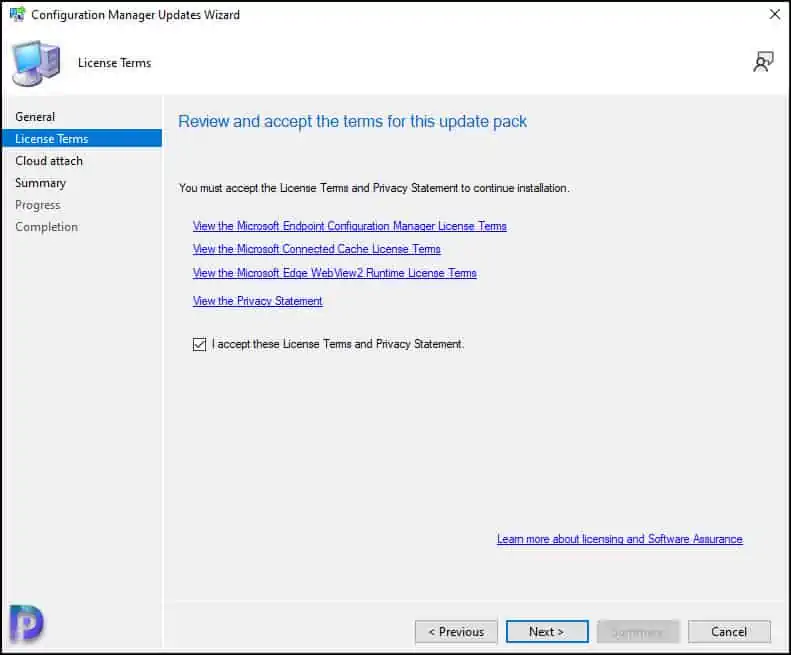791x655 pixels.
Task: Click the text You must accept the License Terms
Action: [x=374, y=188]
